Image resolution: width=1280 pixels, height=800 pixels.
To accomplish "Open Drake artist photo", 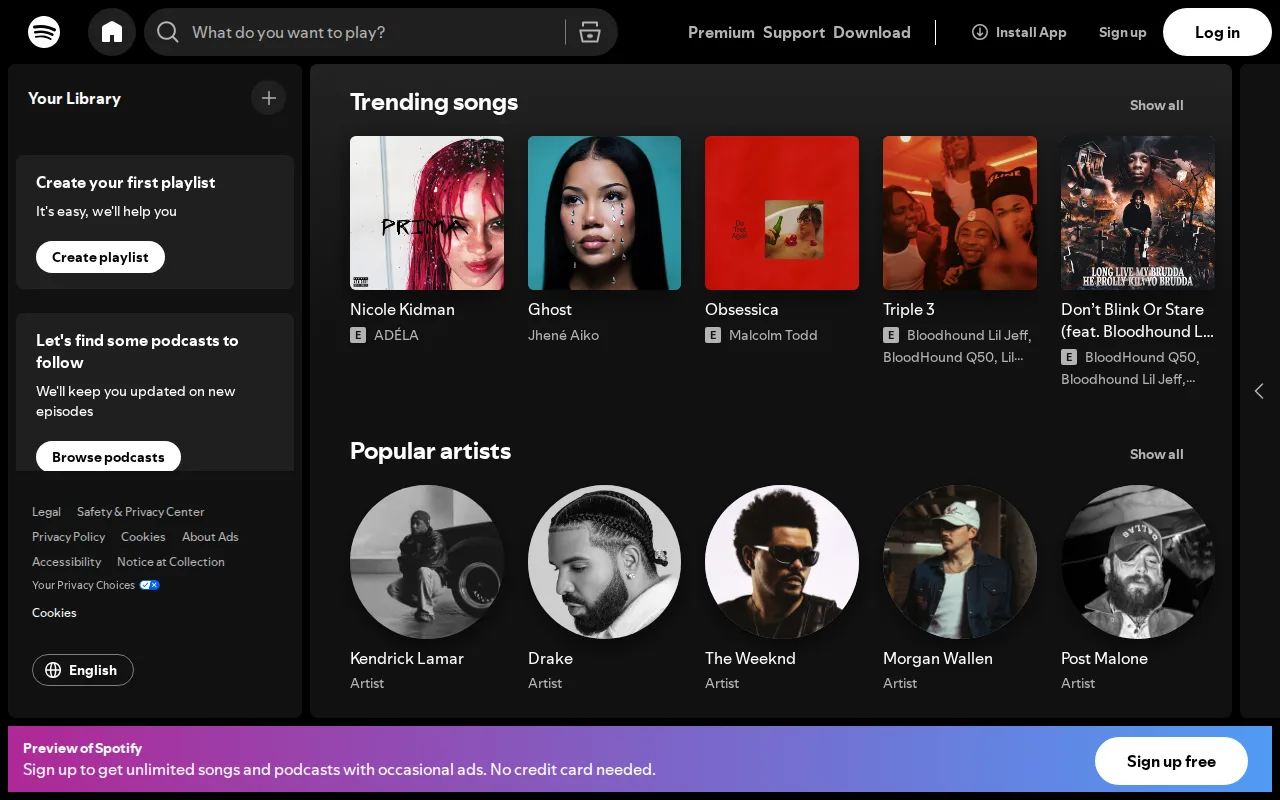I will point(604,562).
